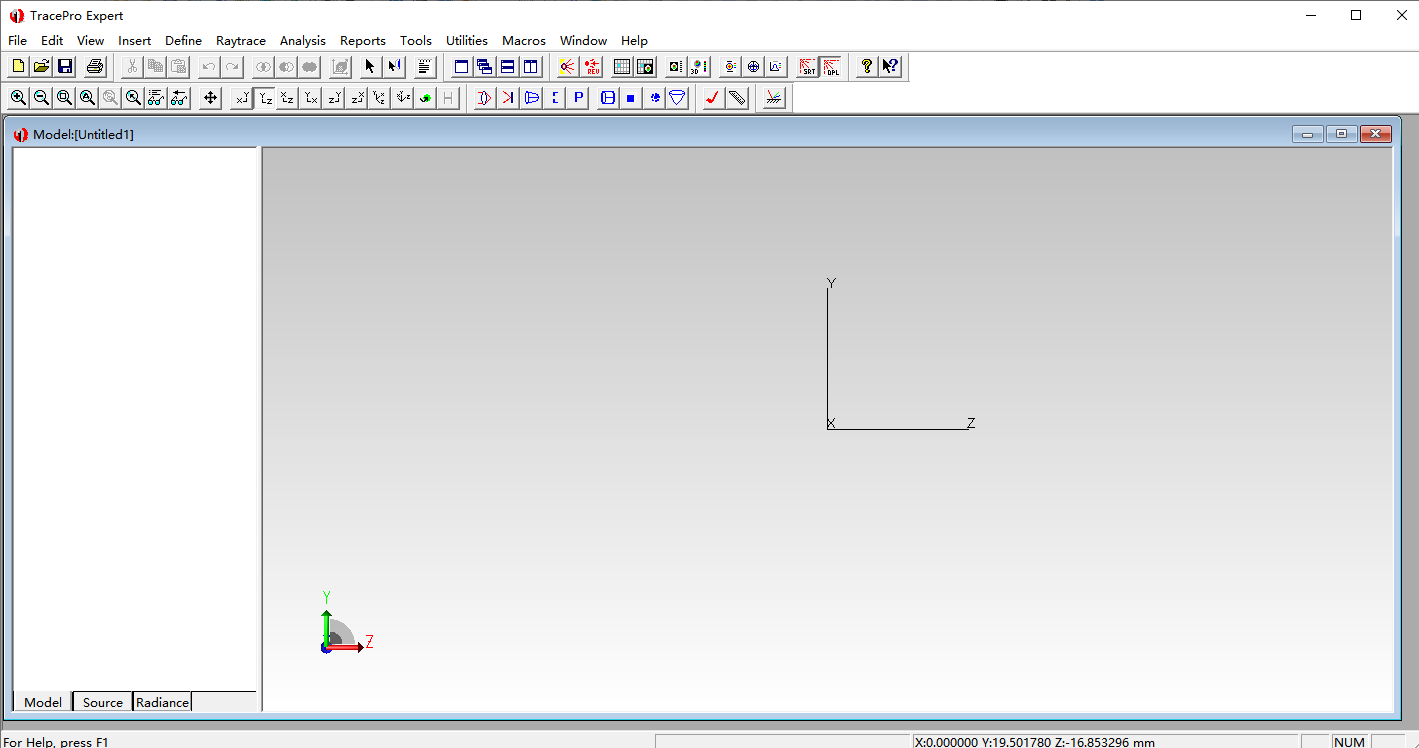The width and height of the screenshot is (1419, 748).
Task: Switch to the Source tab
Action: tap(103, 702)
